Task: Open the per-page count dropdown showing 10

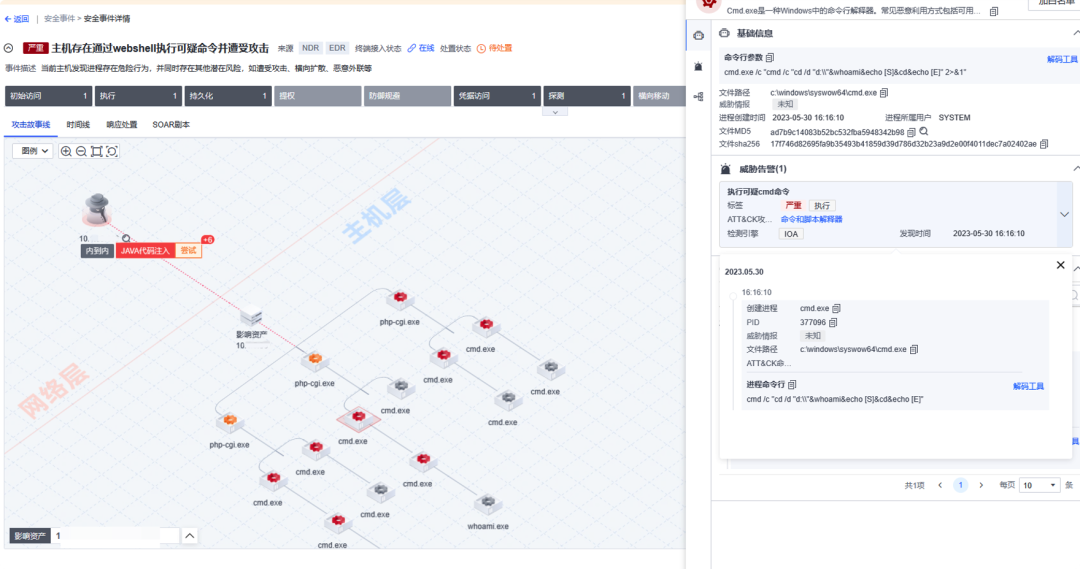Action: 1039,485
